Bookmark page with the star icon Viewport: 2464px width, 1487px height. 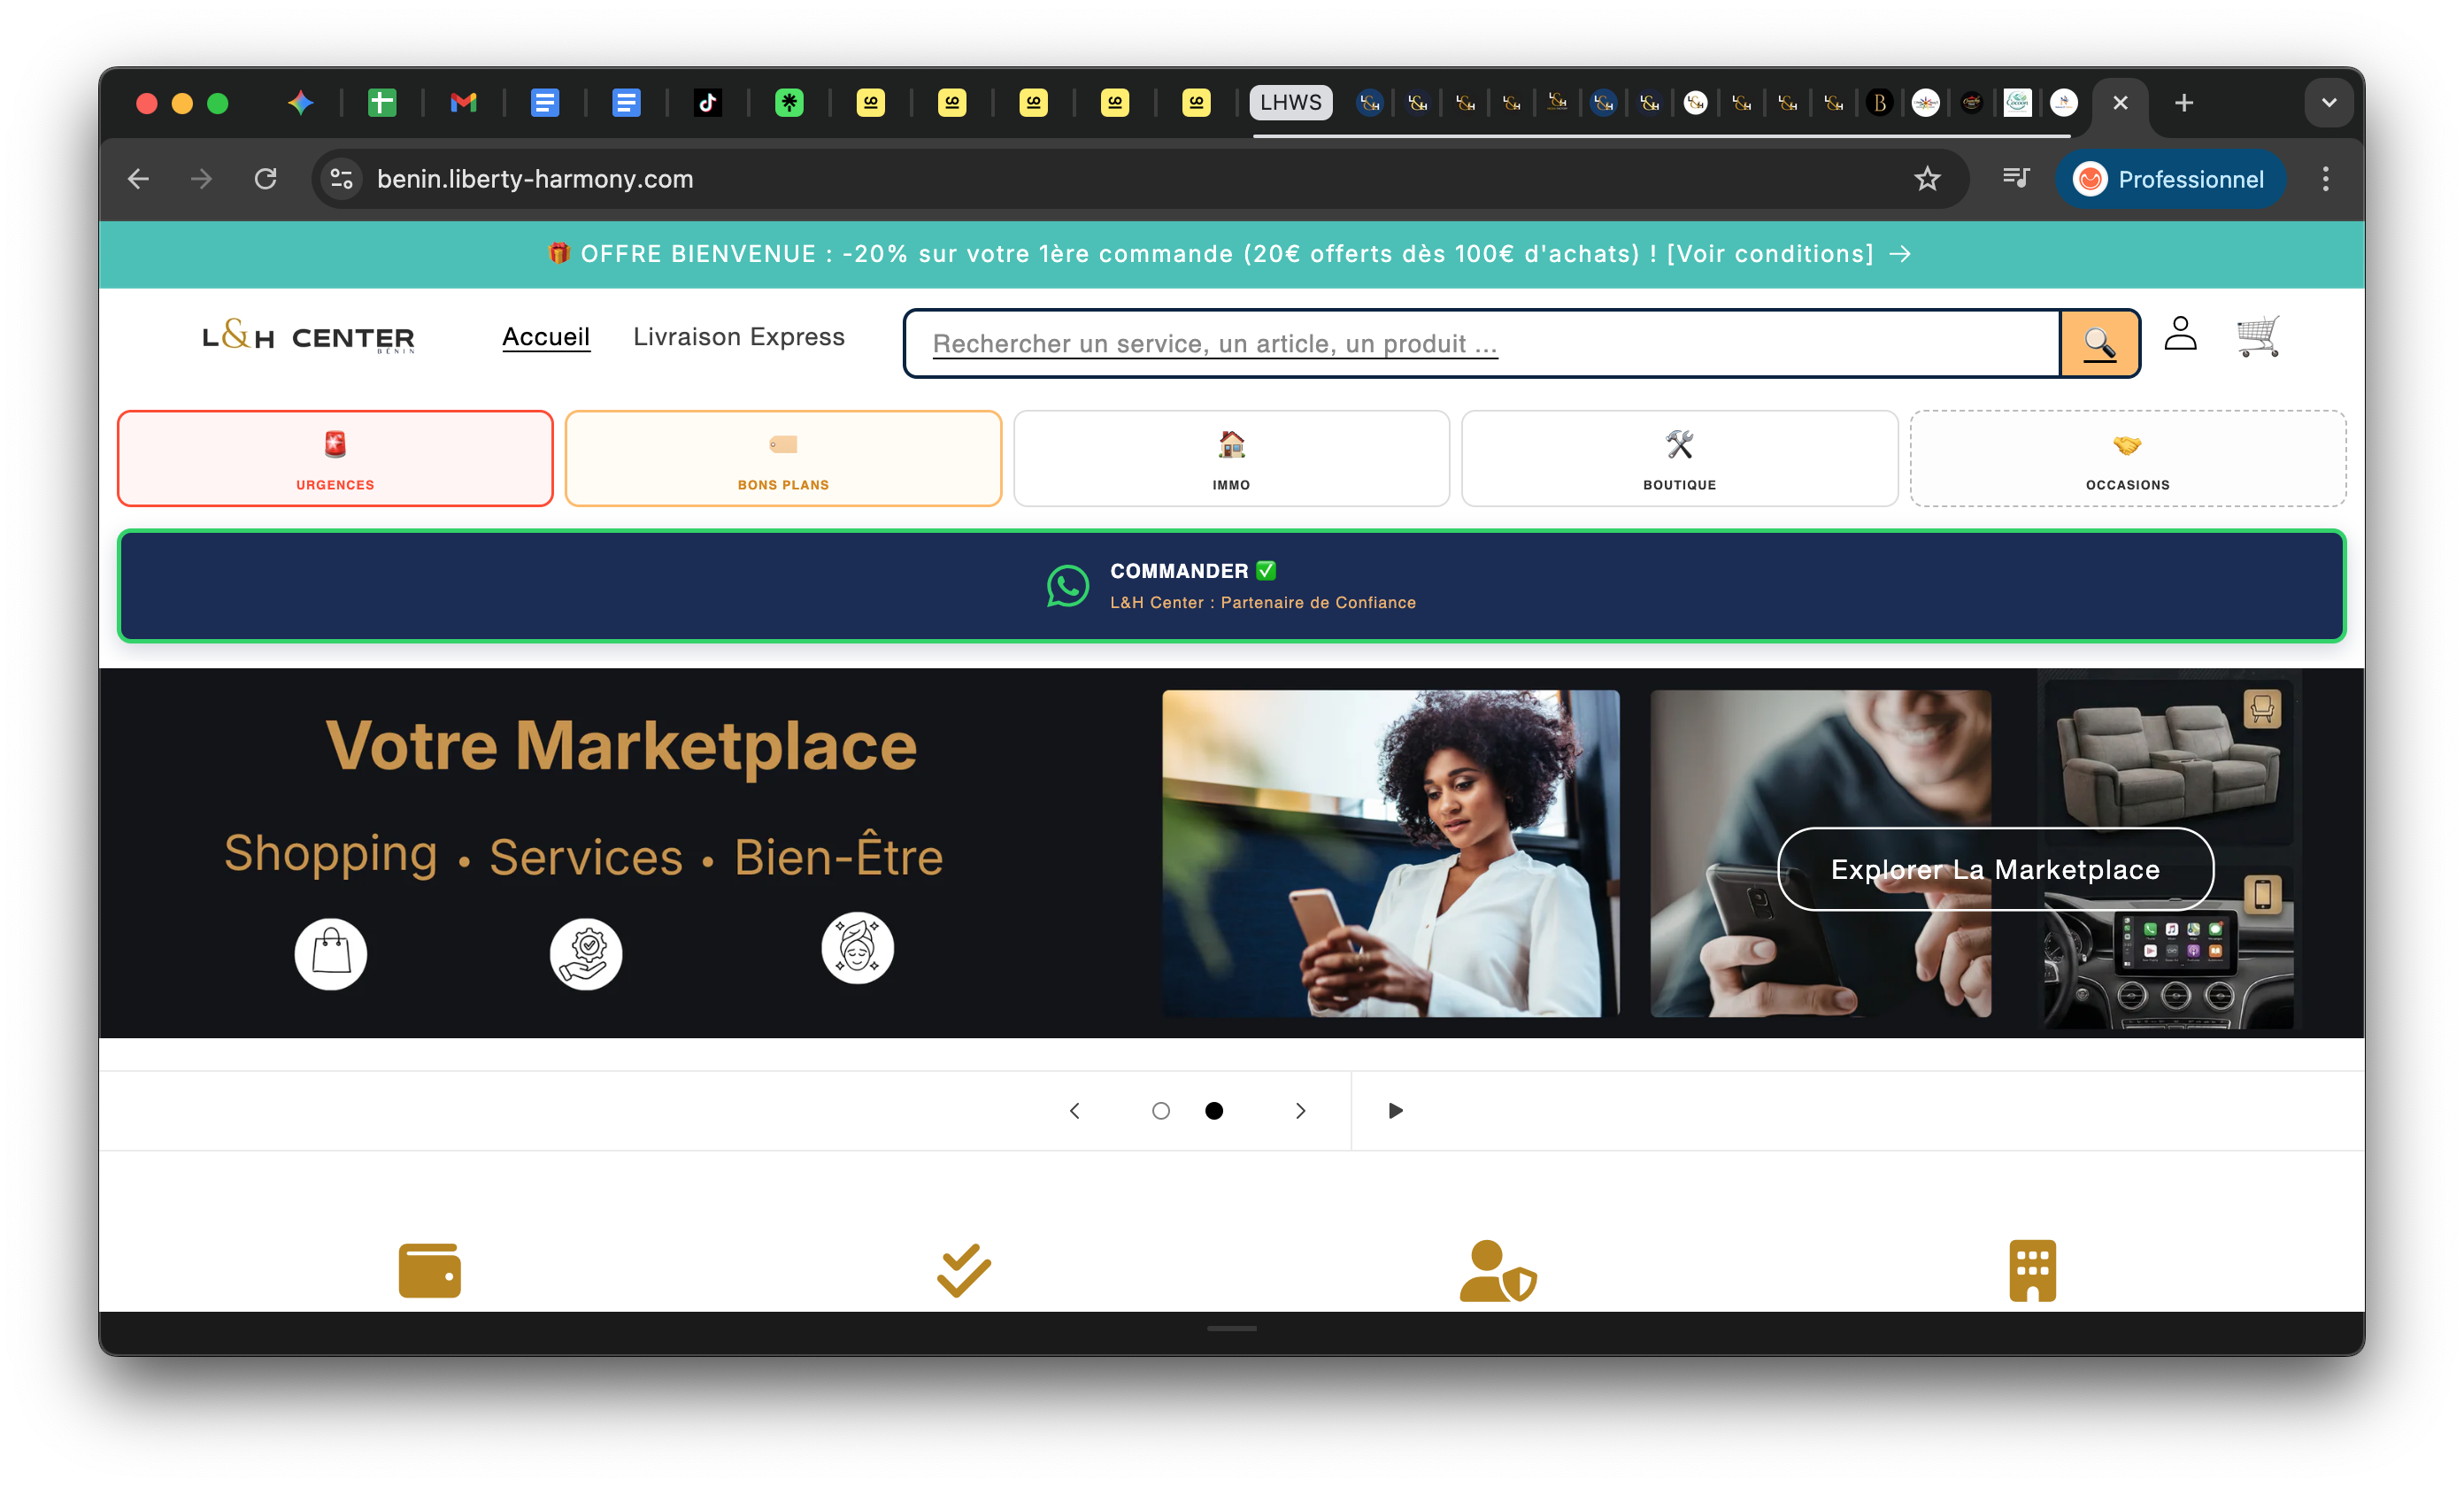click(1927, 179)
